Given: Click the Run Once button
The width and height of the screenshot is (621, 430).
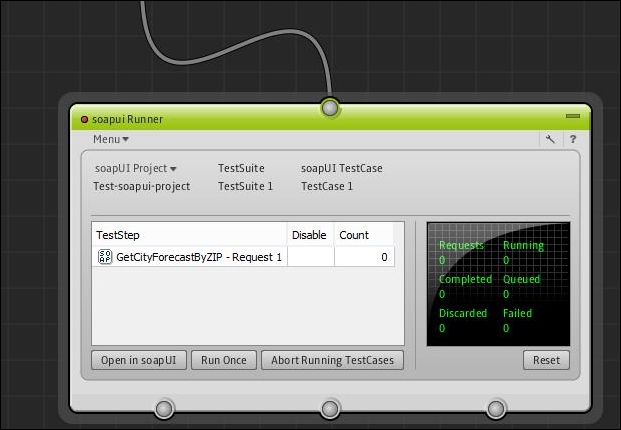Looking at the screenshot, I should [224, 360].
